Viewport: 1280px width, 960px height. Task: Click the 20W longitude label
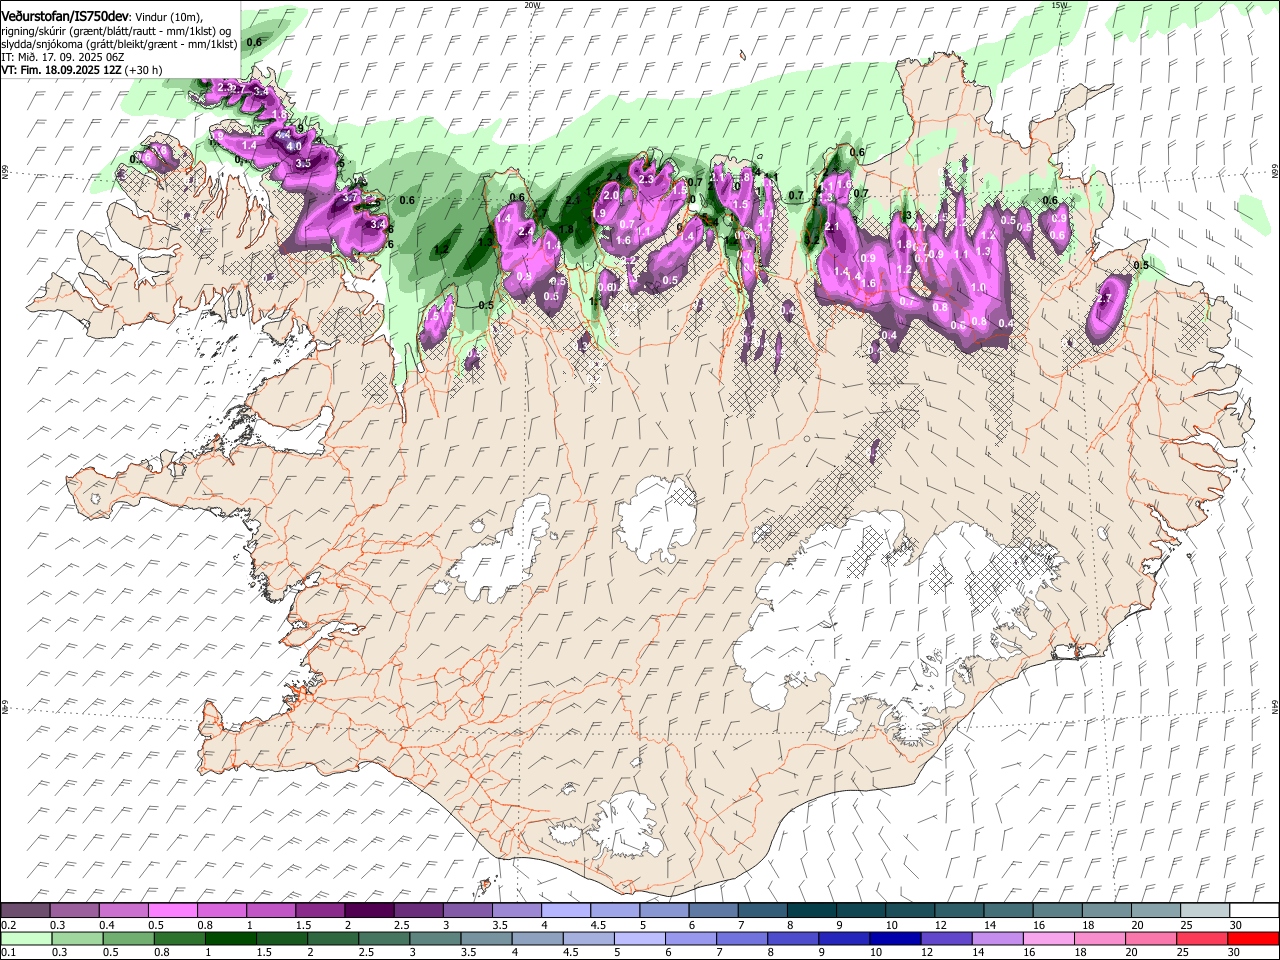tap(532, 5)
